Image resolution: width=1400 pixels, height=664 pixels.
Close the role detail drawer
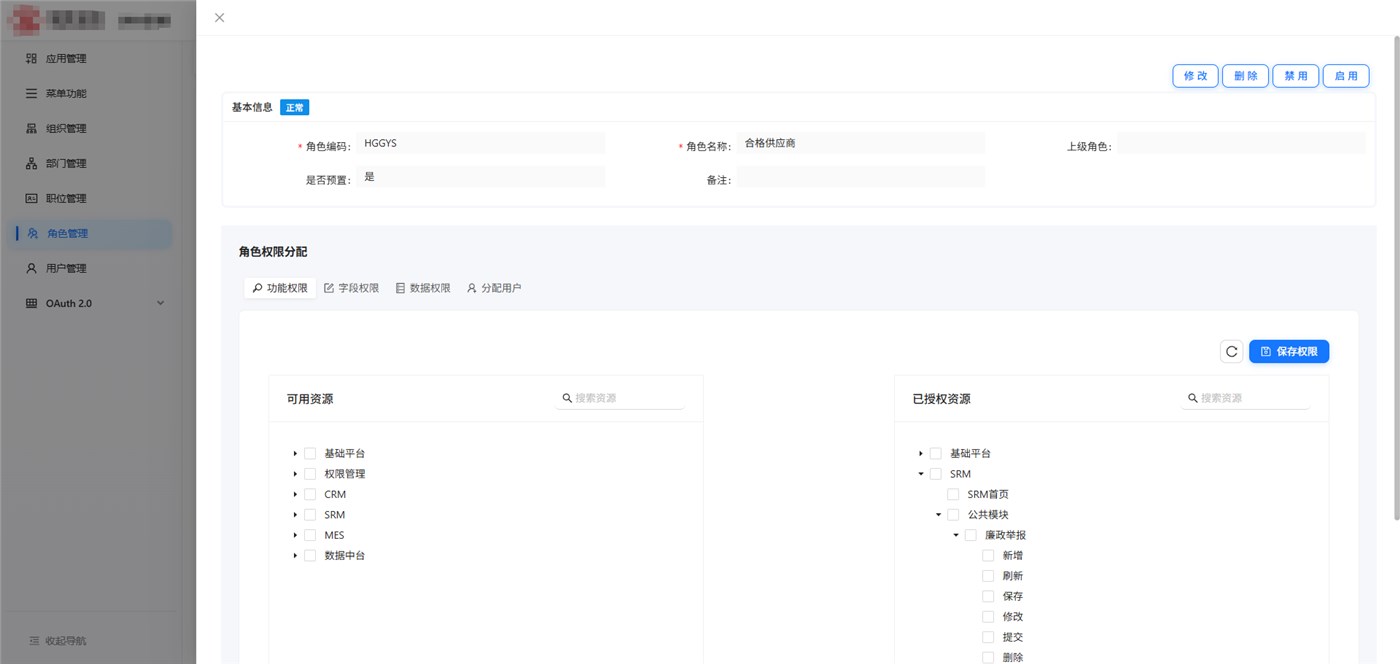220,18
